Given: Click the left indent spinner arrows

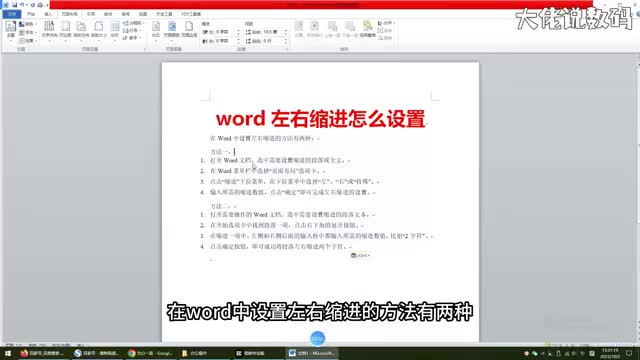Looking at the screenshot, I should click(239, 32).
